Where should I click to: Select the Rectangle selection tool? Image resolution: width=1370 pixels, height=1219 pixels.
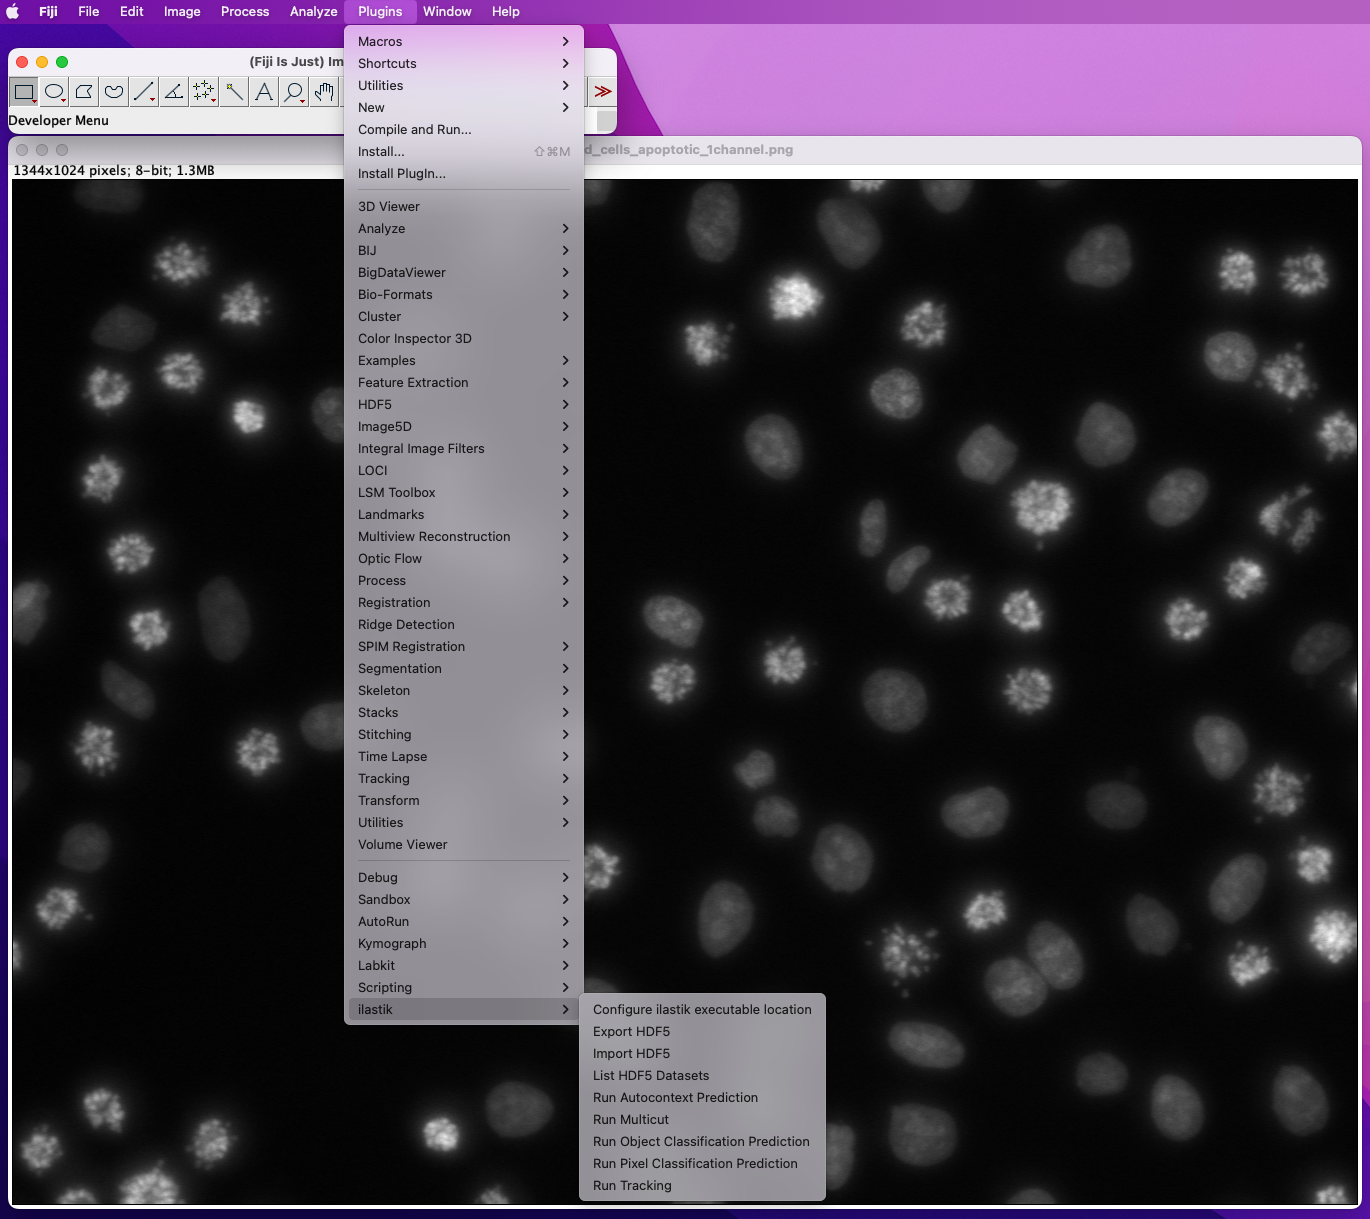click(24, 92)
